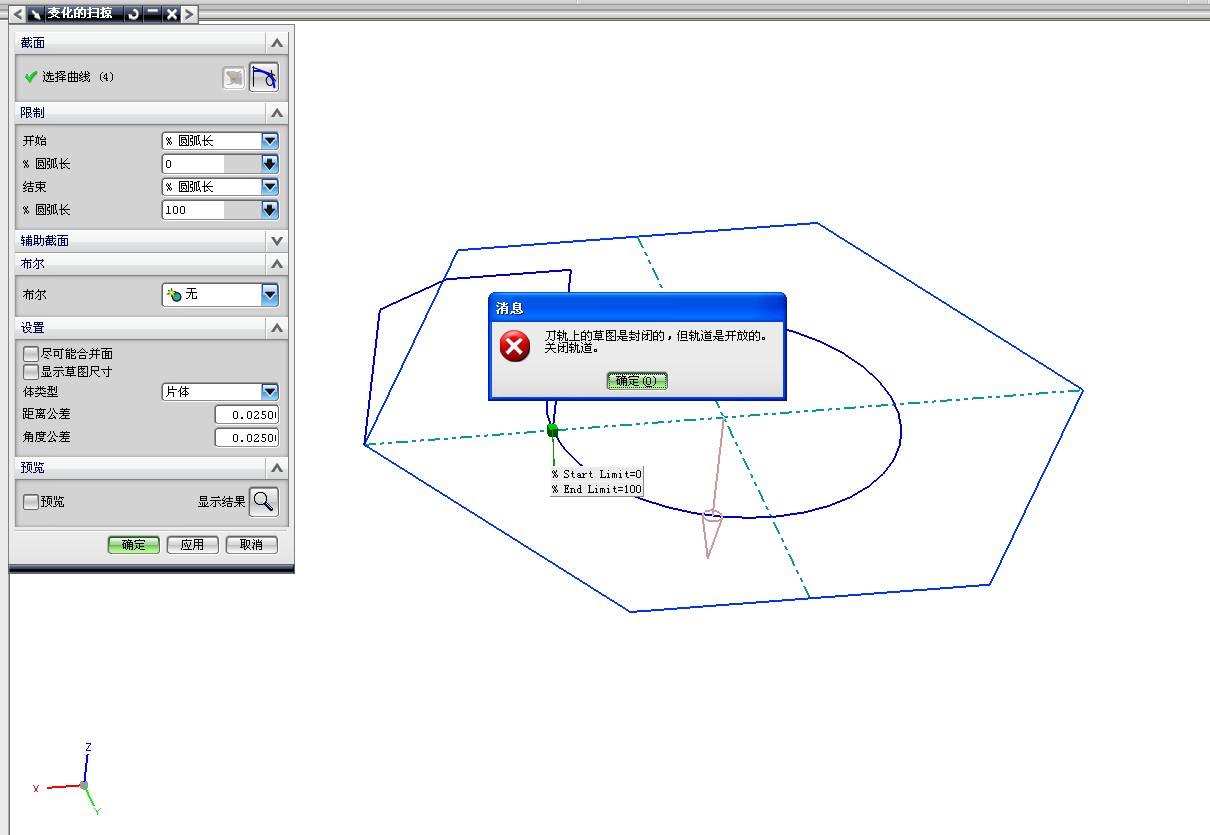Enable the 预览 checkbox
Viewport: 1210px width, 835px height.
click(x=31, y=502)
